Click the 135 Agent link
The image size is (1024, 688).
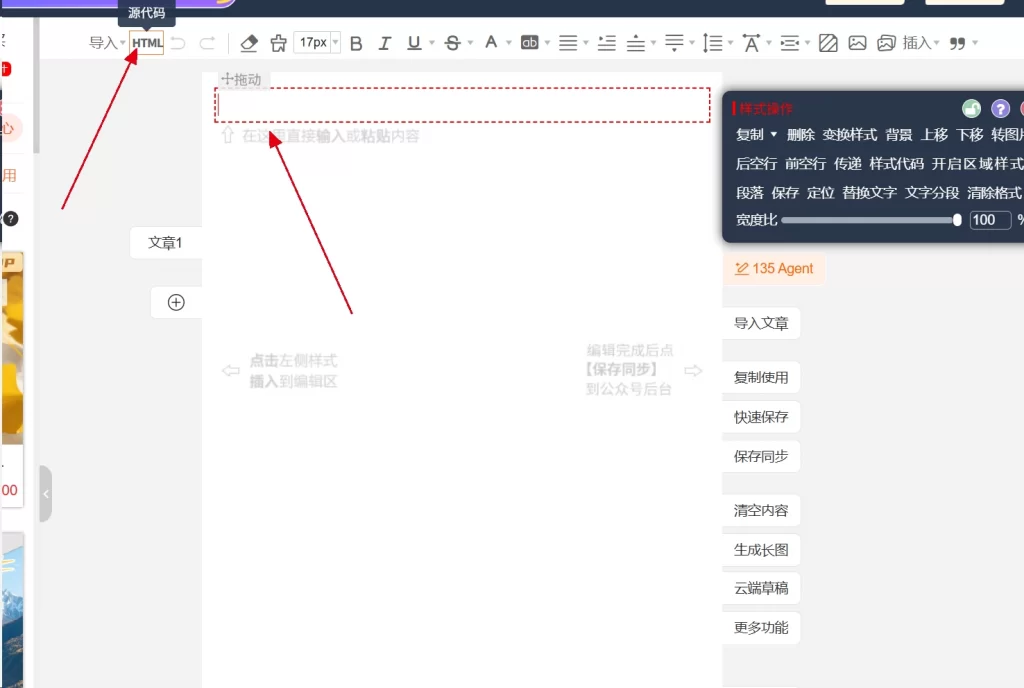774,268
